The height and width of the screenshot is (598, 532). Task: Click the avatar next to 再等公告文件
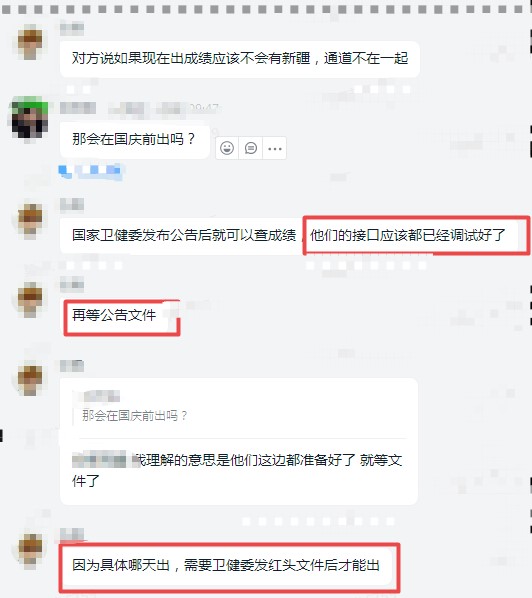pos(30,299)
